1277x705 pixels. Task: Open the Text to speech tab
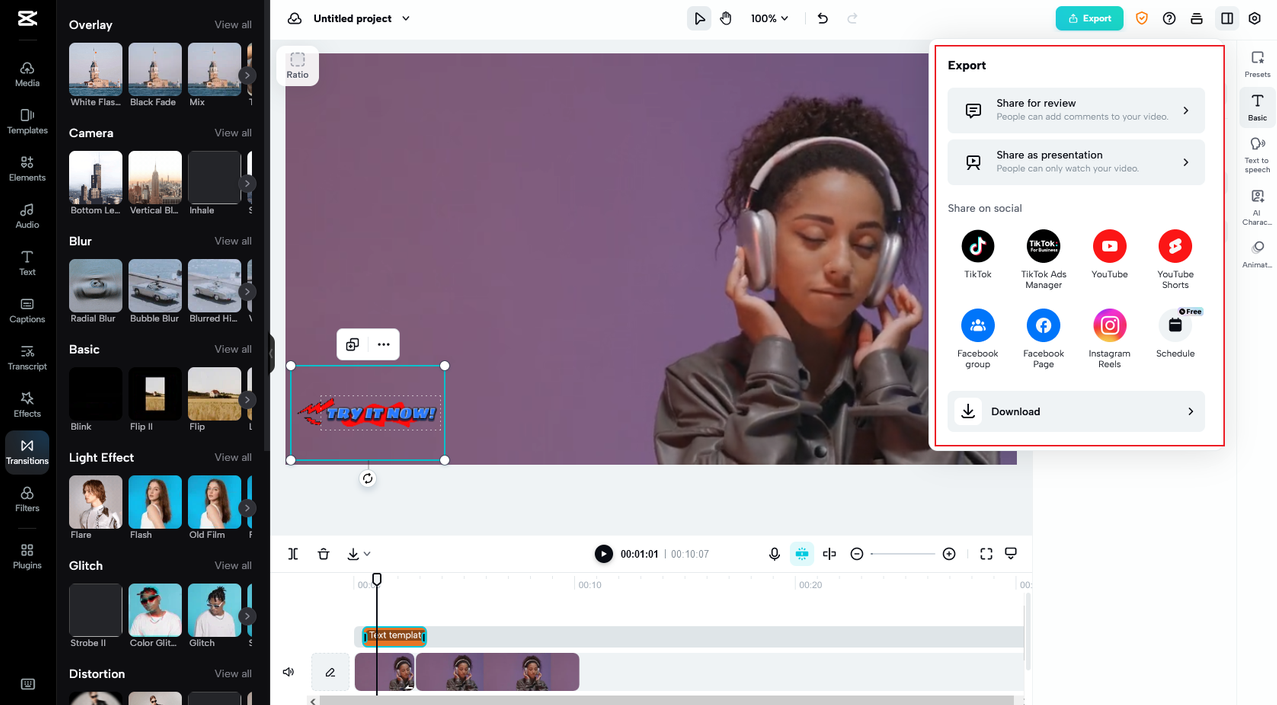coord(1257,154)
